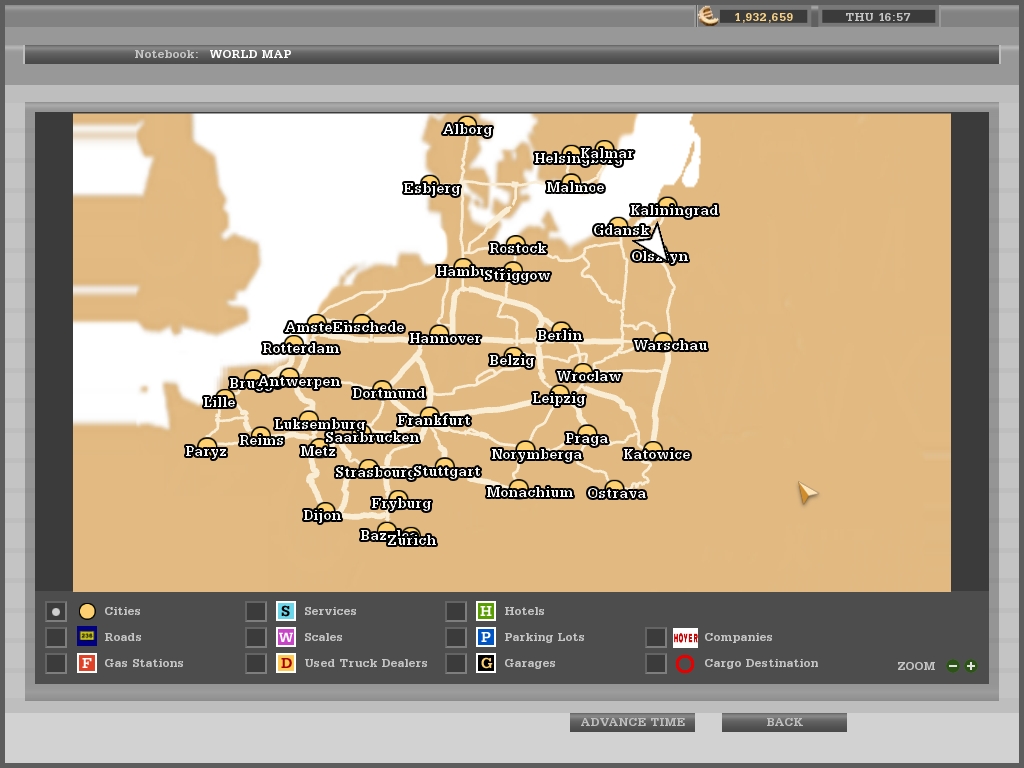Toggle the Companies checkbox
The width and height of the screenshot is (1024, 768).
point(656,637)
